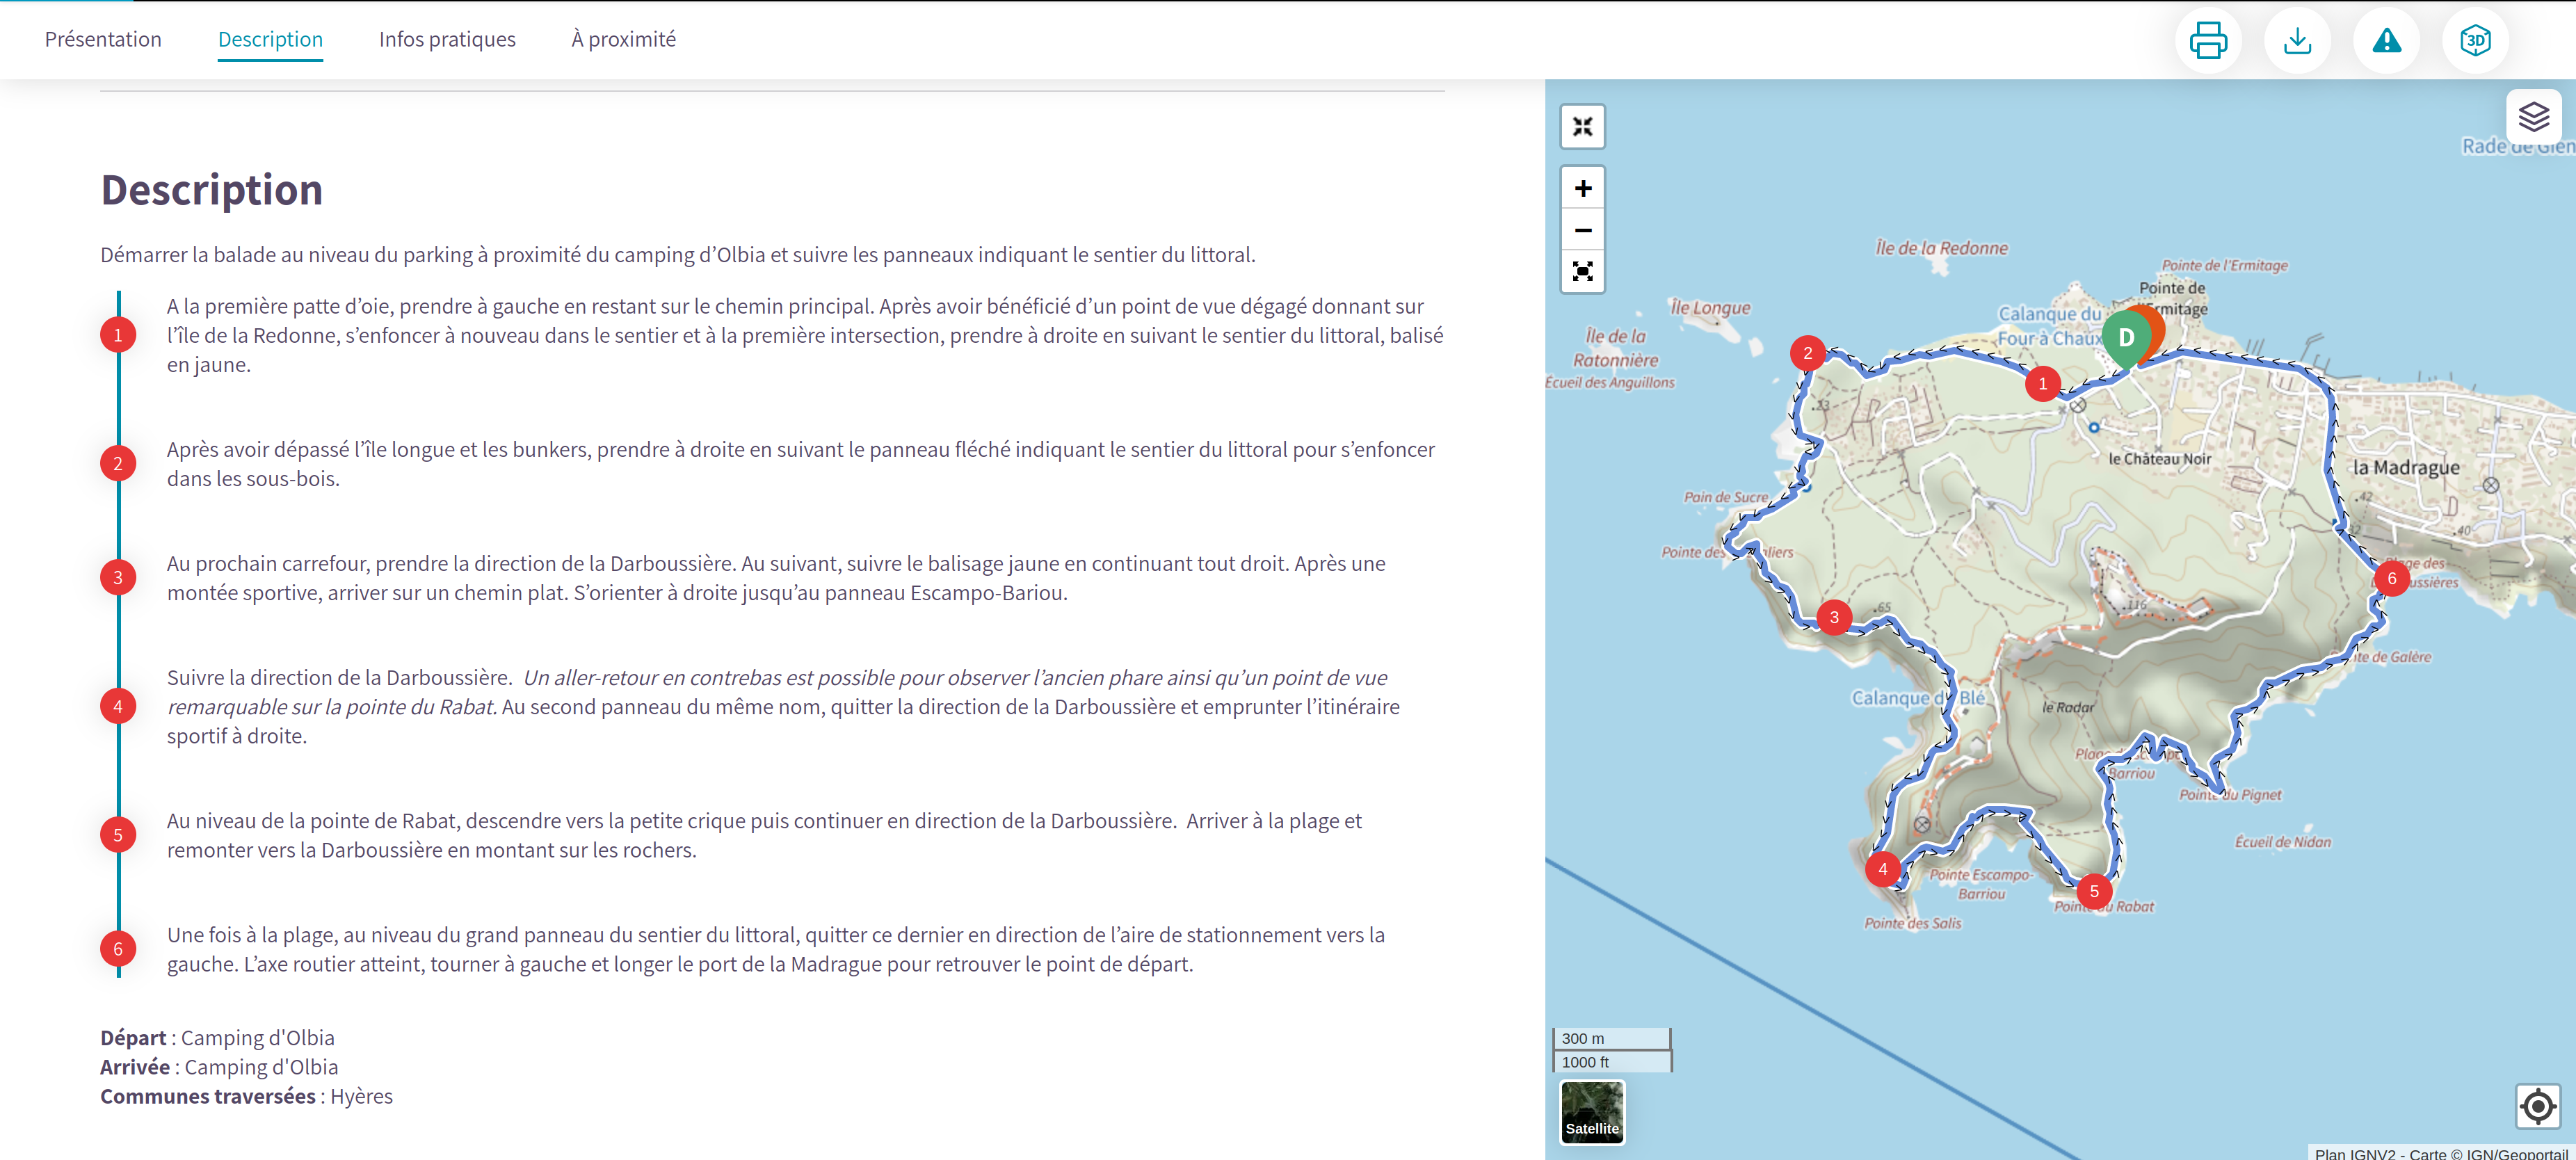Click step 3 bullet in description list
This screenshot has height=1160, width=2576.
pyautogui.click(x=118, y=577)
